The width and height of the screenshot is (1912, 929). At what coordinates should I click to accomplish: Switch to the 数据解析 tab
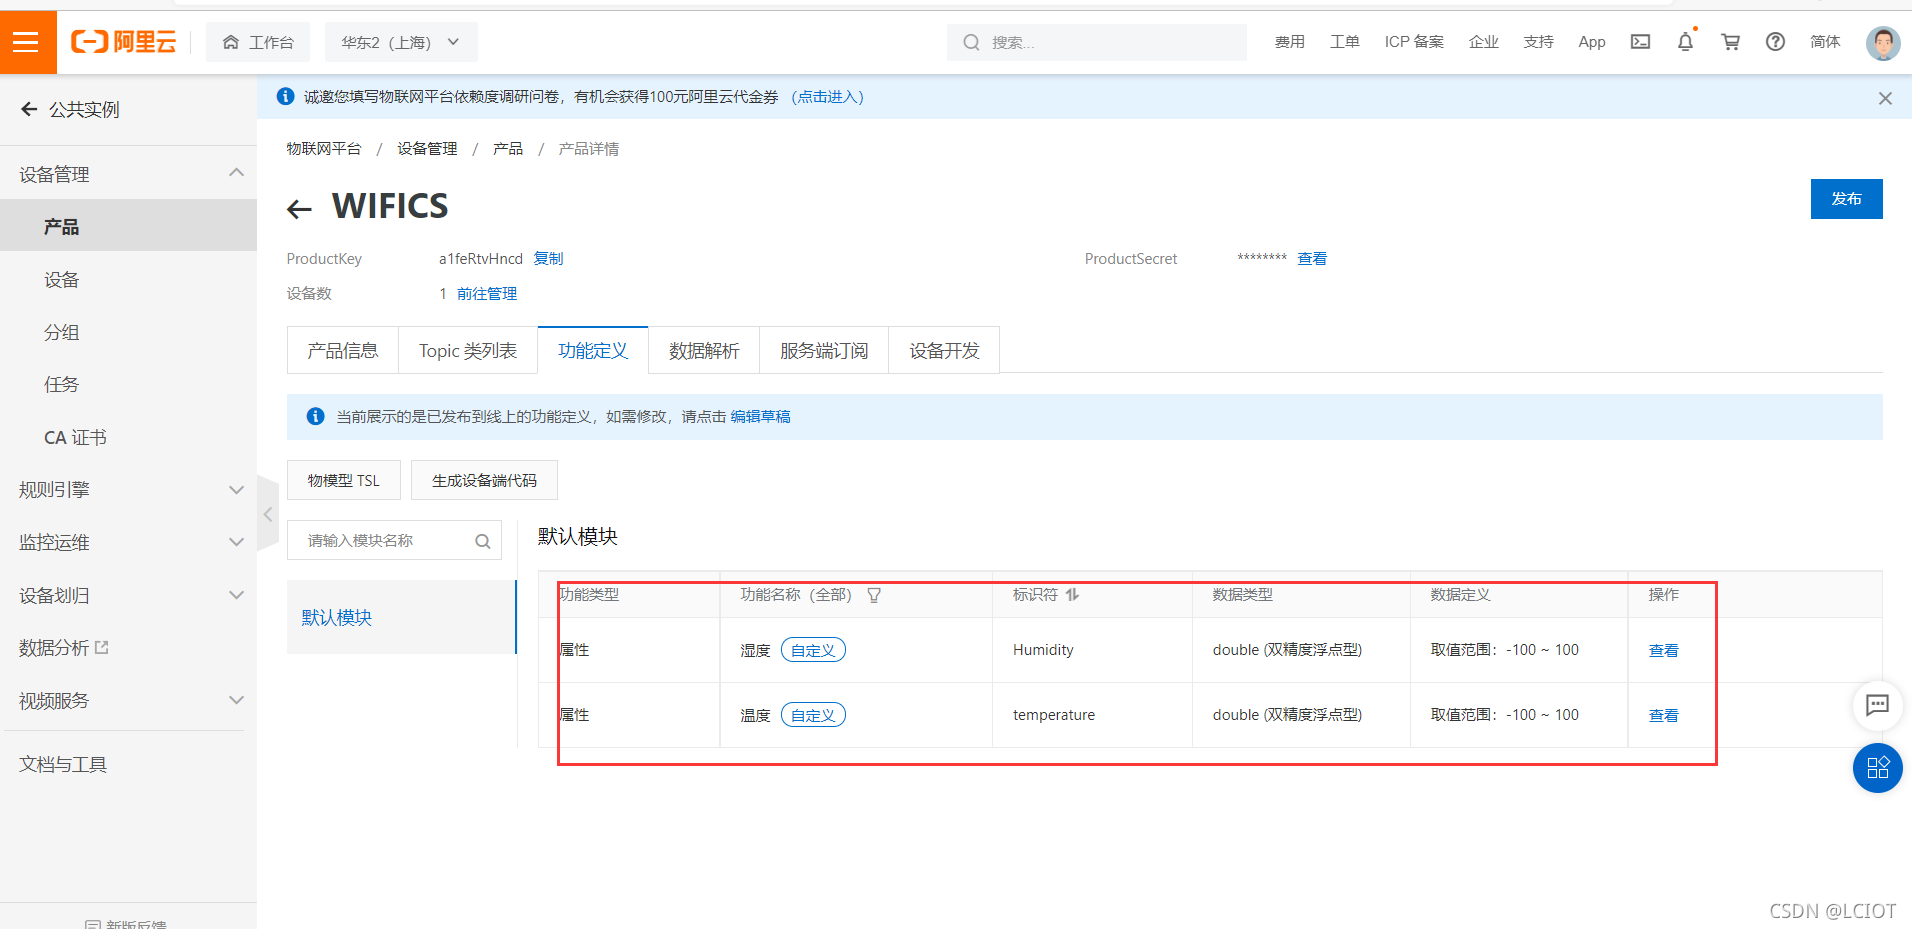[704, 350]
